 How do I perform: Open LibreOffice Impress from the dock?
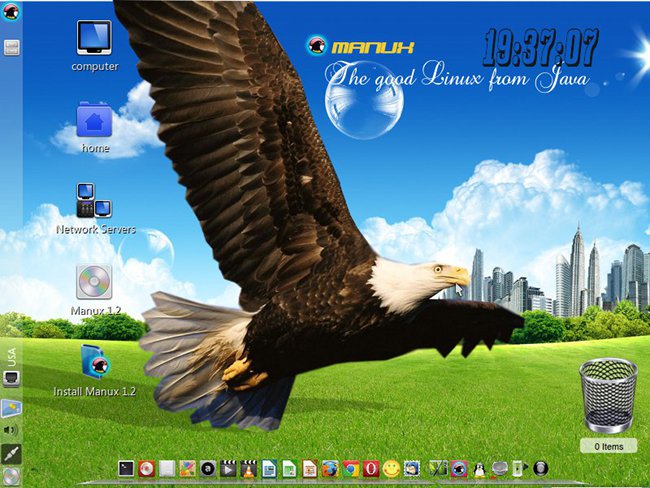click(x=310, y=469)
